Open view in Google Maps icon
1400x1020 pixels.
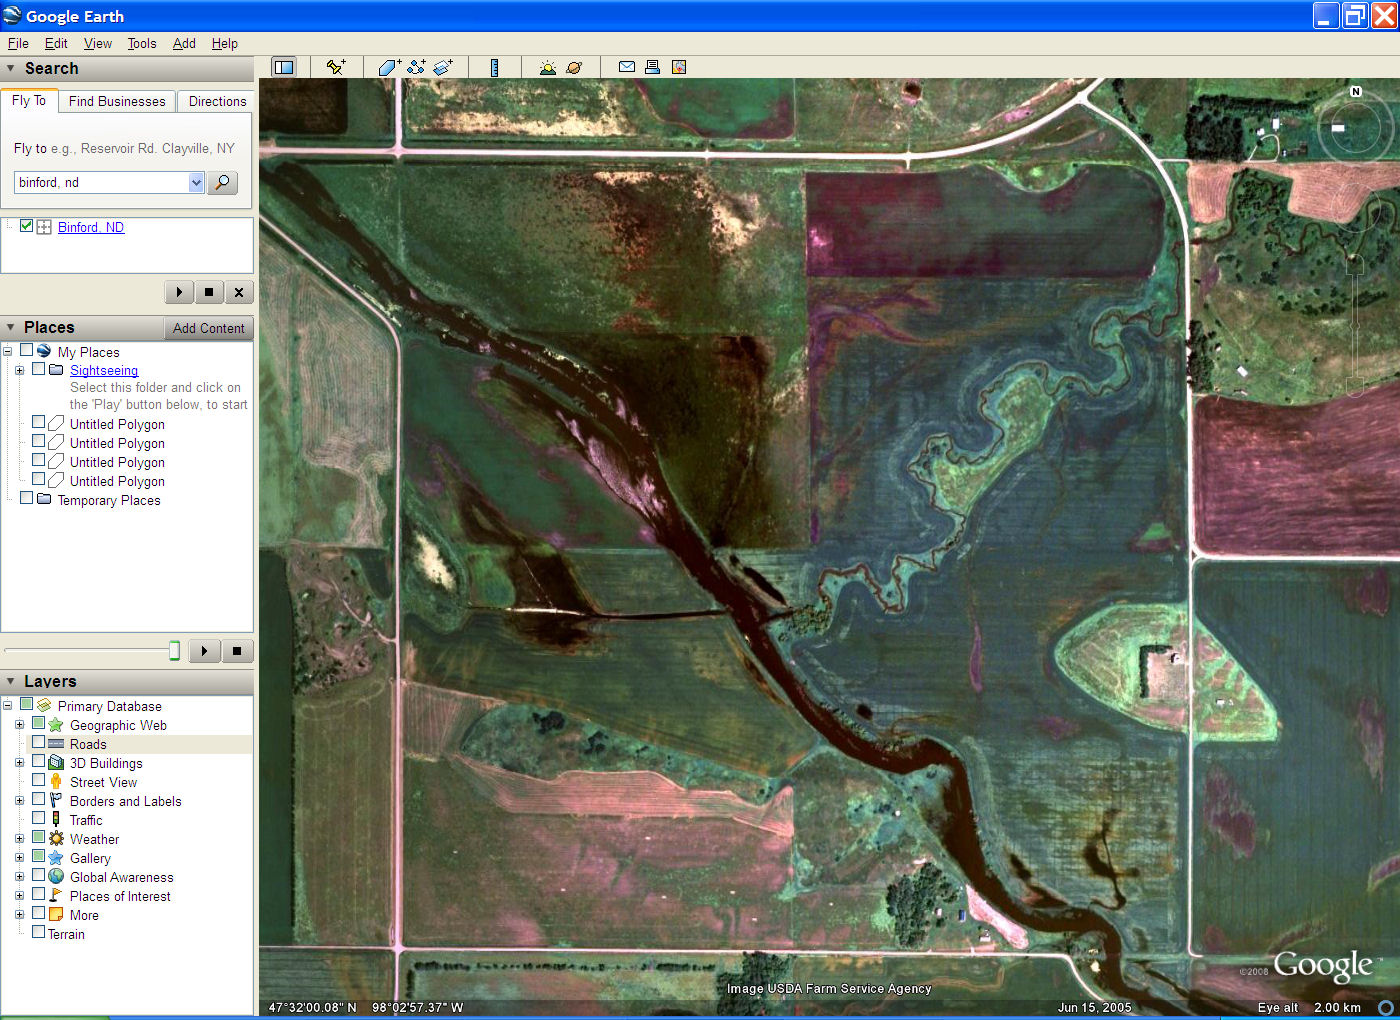(679, 67)
